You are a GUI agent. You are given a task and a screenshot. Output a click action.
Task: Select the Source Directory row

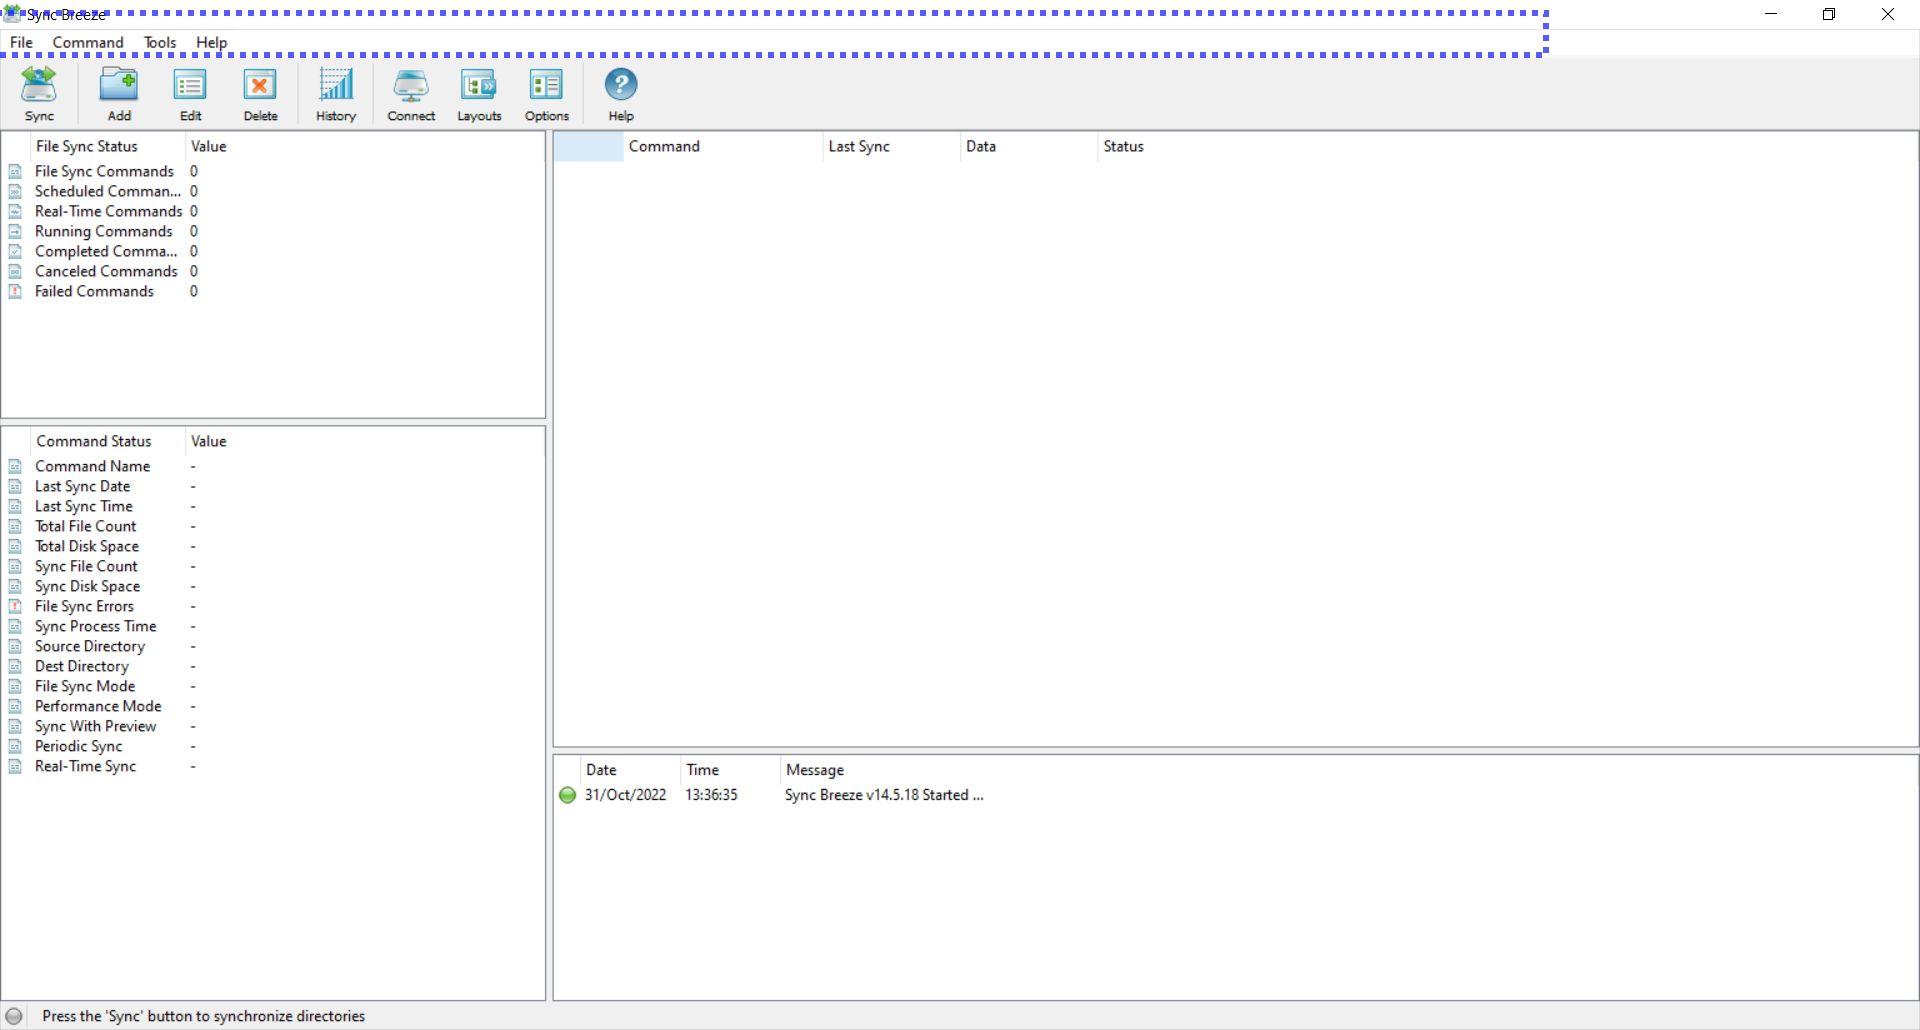point(273,646)
